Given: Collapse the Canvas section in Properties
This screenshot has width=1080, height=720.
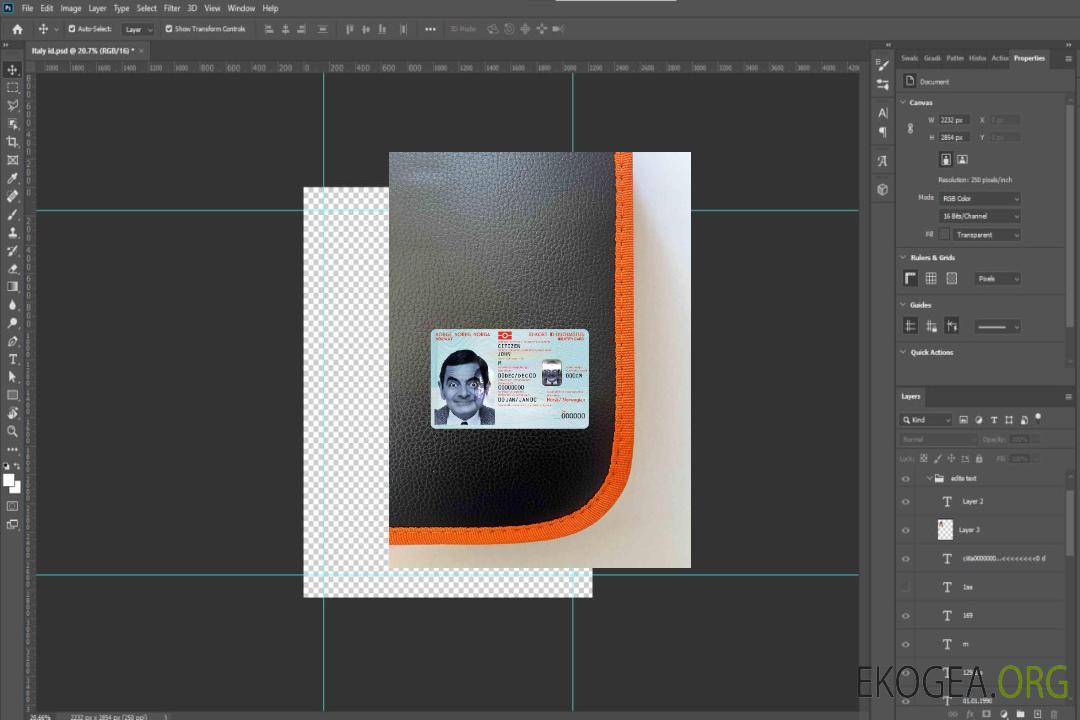Looking at the screenshot, I should 904,102.
